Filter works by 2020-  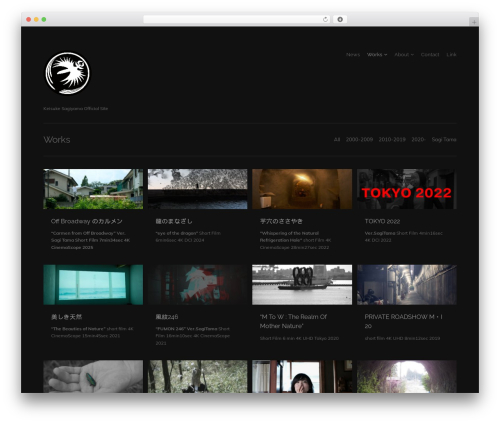point(418,139)
